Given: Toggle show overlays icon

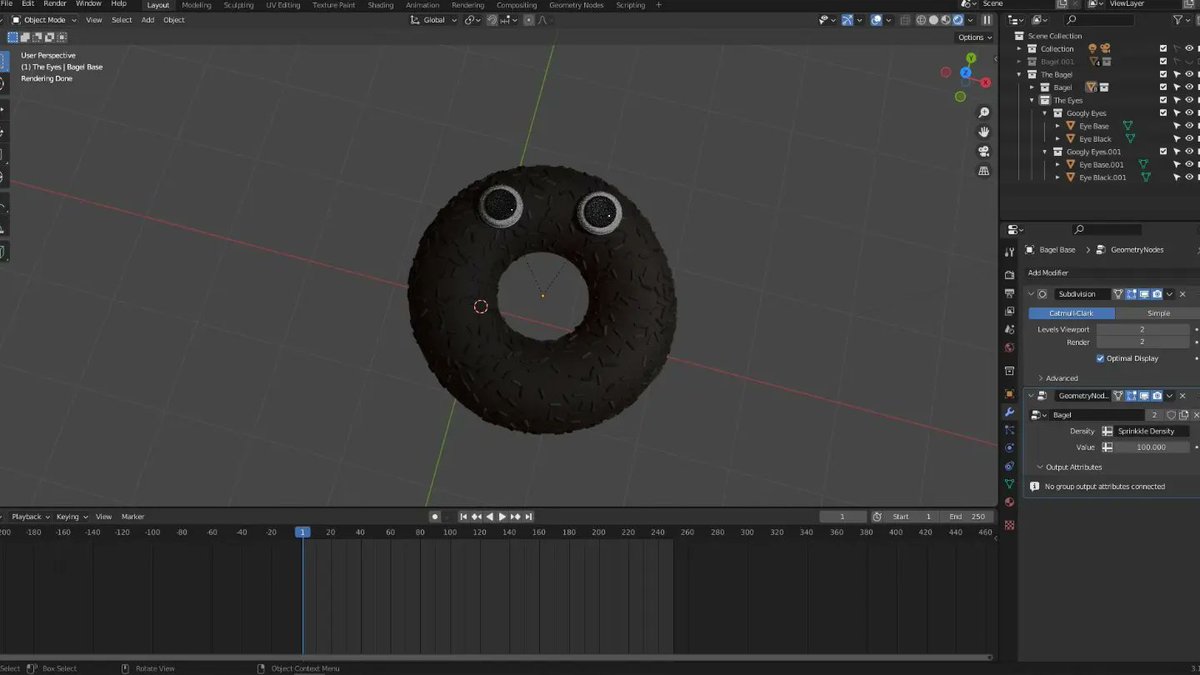Looking at the screenshot, I should coord(876,20).
